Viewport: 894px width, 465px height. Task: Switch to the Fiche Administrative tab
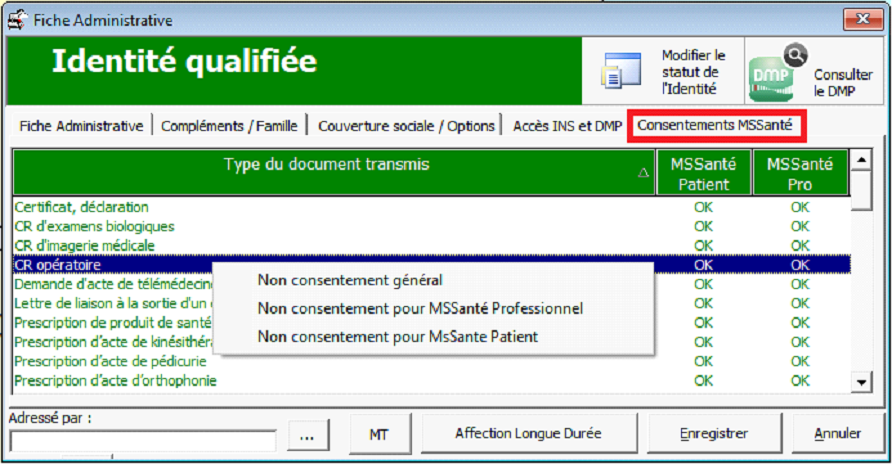tap(81, 126)
